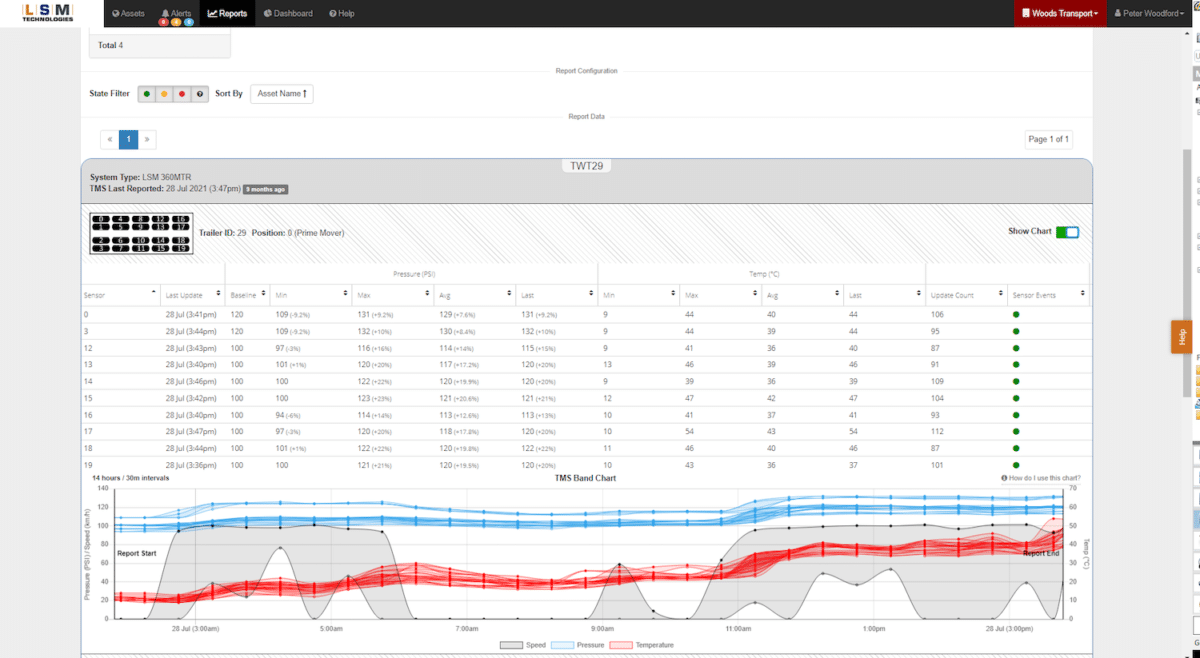Go to the Dashboard page
The image size is (1200, 658).
pyautogui.click(x=288, y=14)
